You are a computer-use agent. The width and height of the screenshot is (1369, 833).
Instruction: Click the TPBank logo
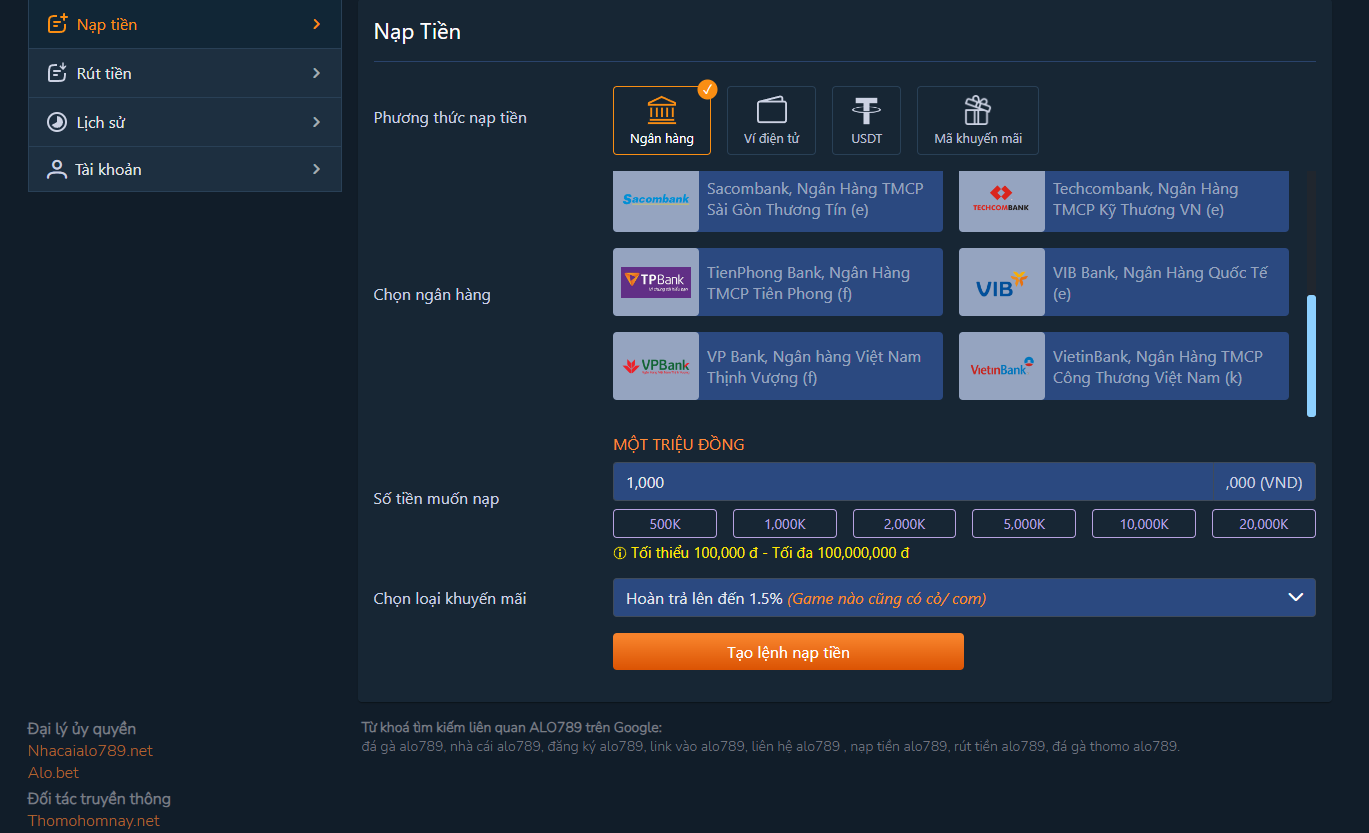click(x=656, y=282)
